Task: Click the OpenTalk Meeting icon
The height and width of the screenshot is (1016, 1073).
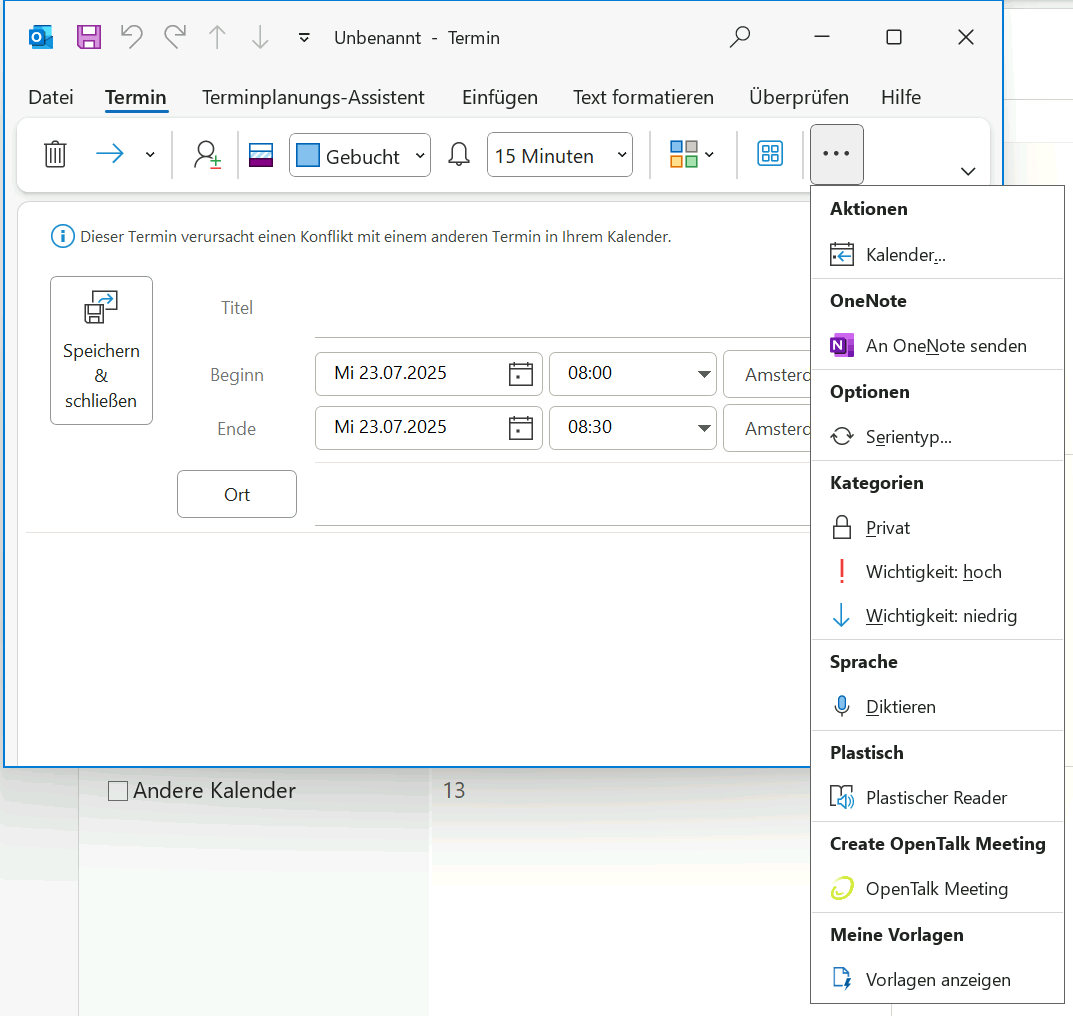Action: 841,888
